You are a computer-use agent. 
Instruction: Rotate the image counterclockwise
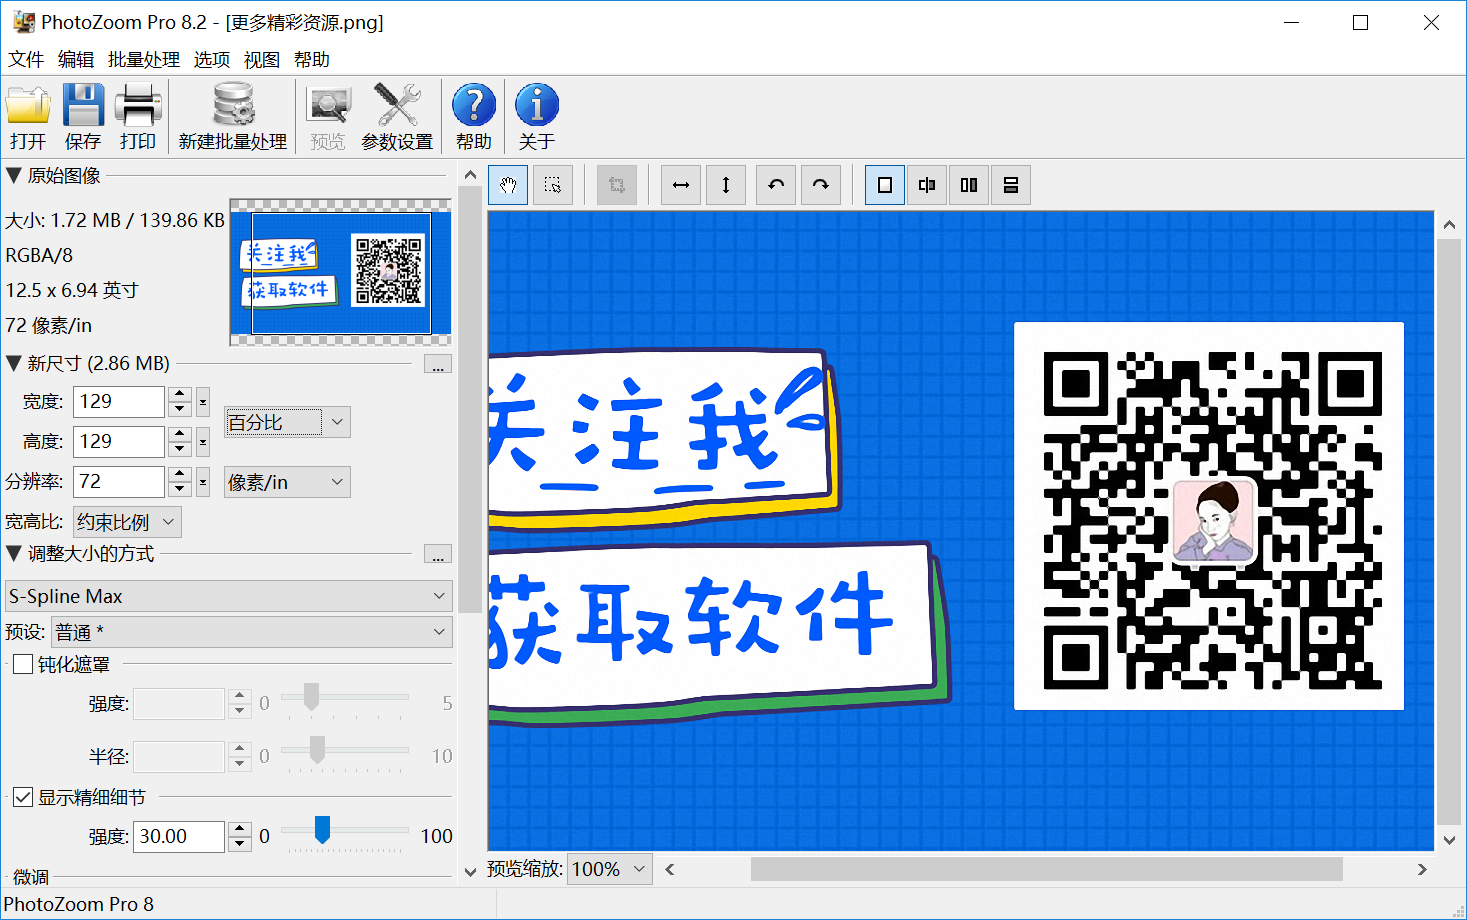click(x=776, y=185)
